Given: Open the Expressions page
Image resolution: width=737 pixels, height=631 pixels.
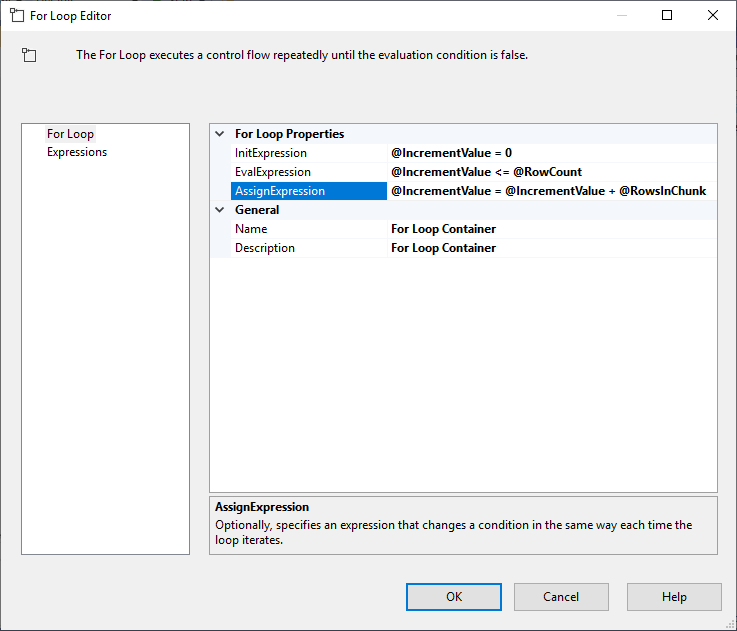Looking at the screenshot, I should click(x=77, y=152).
